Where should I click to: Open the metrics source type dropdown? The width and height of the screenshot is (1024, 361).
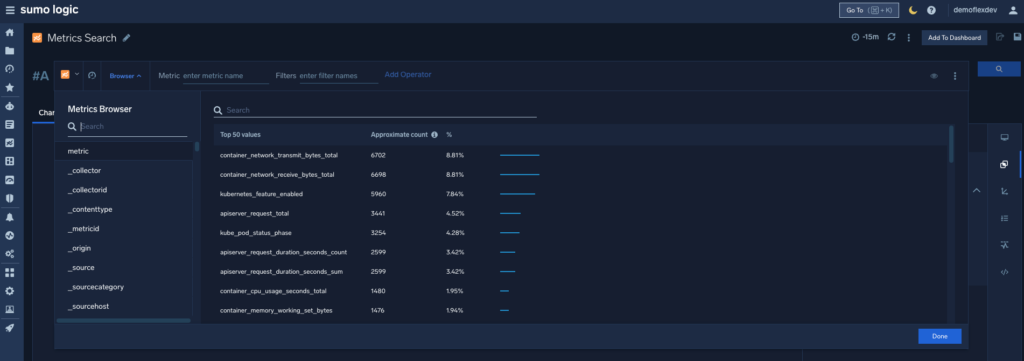tap(70, 74)
